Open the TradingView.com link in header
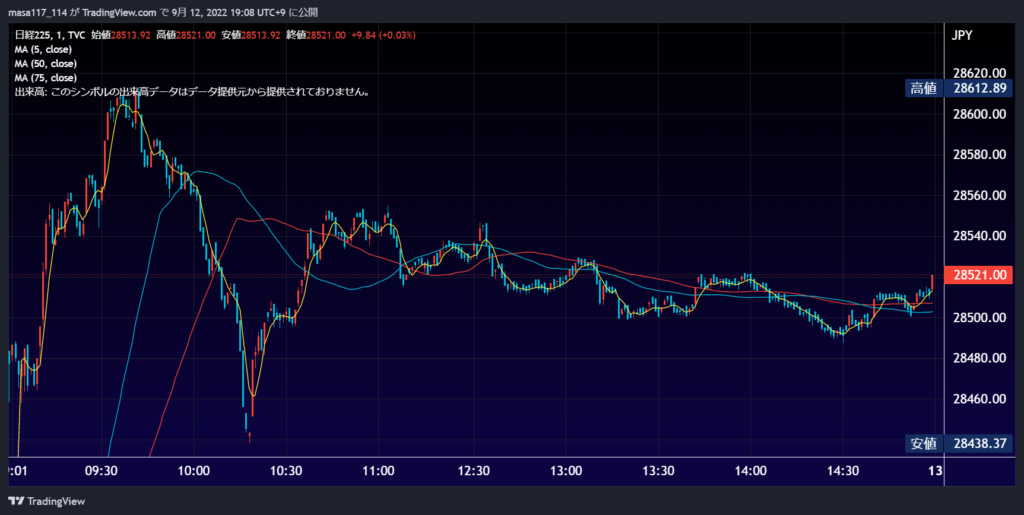Viewport: 1024px width, 515px height. pos(120,13)
